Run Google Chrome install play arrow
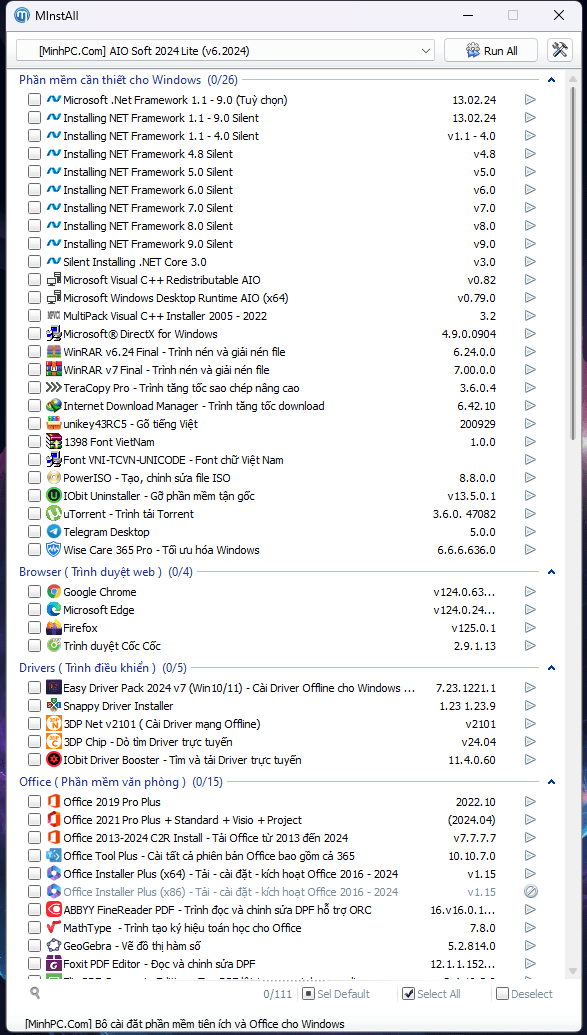Screen dimensions: 587x1035 pos(530,592)
